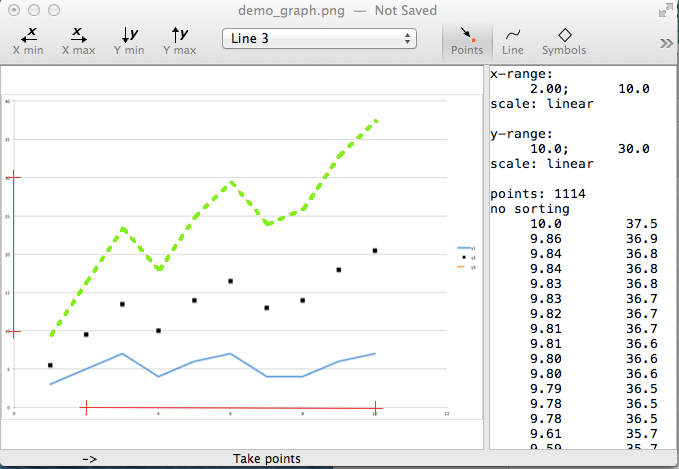Viewport: 679px width, 469px height.
Task: Click the arrow button at bottom left
Action: [89, 459]
